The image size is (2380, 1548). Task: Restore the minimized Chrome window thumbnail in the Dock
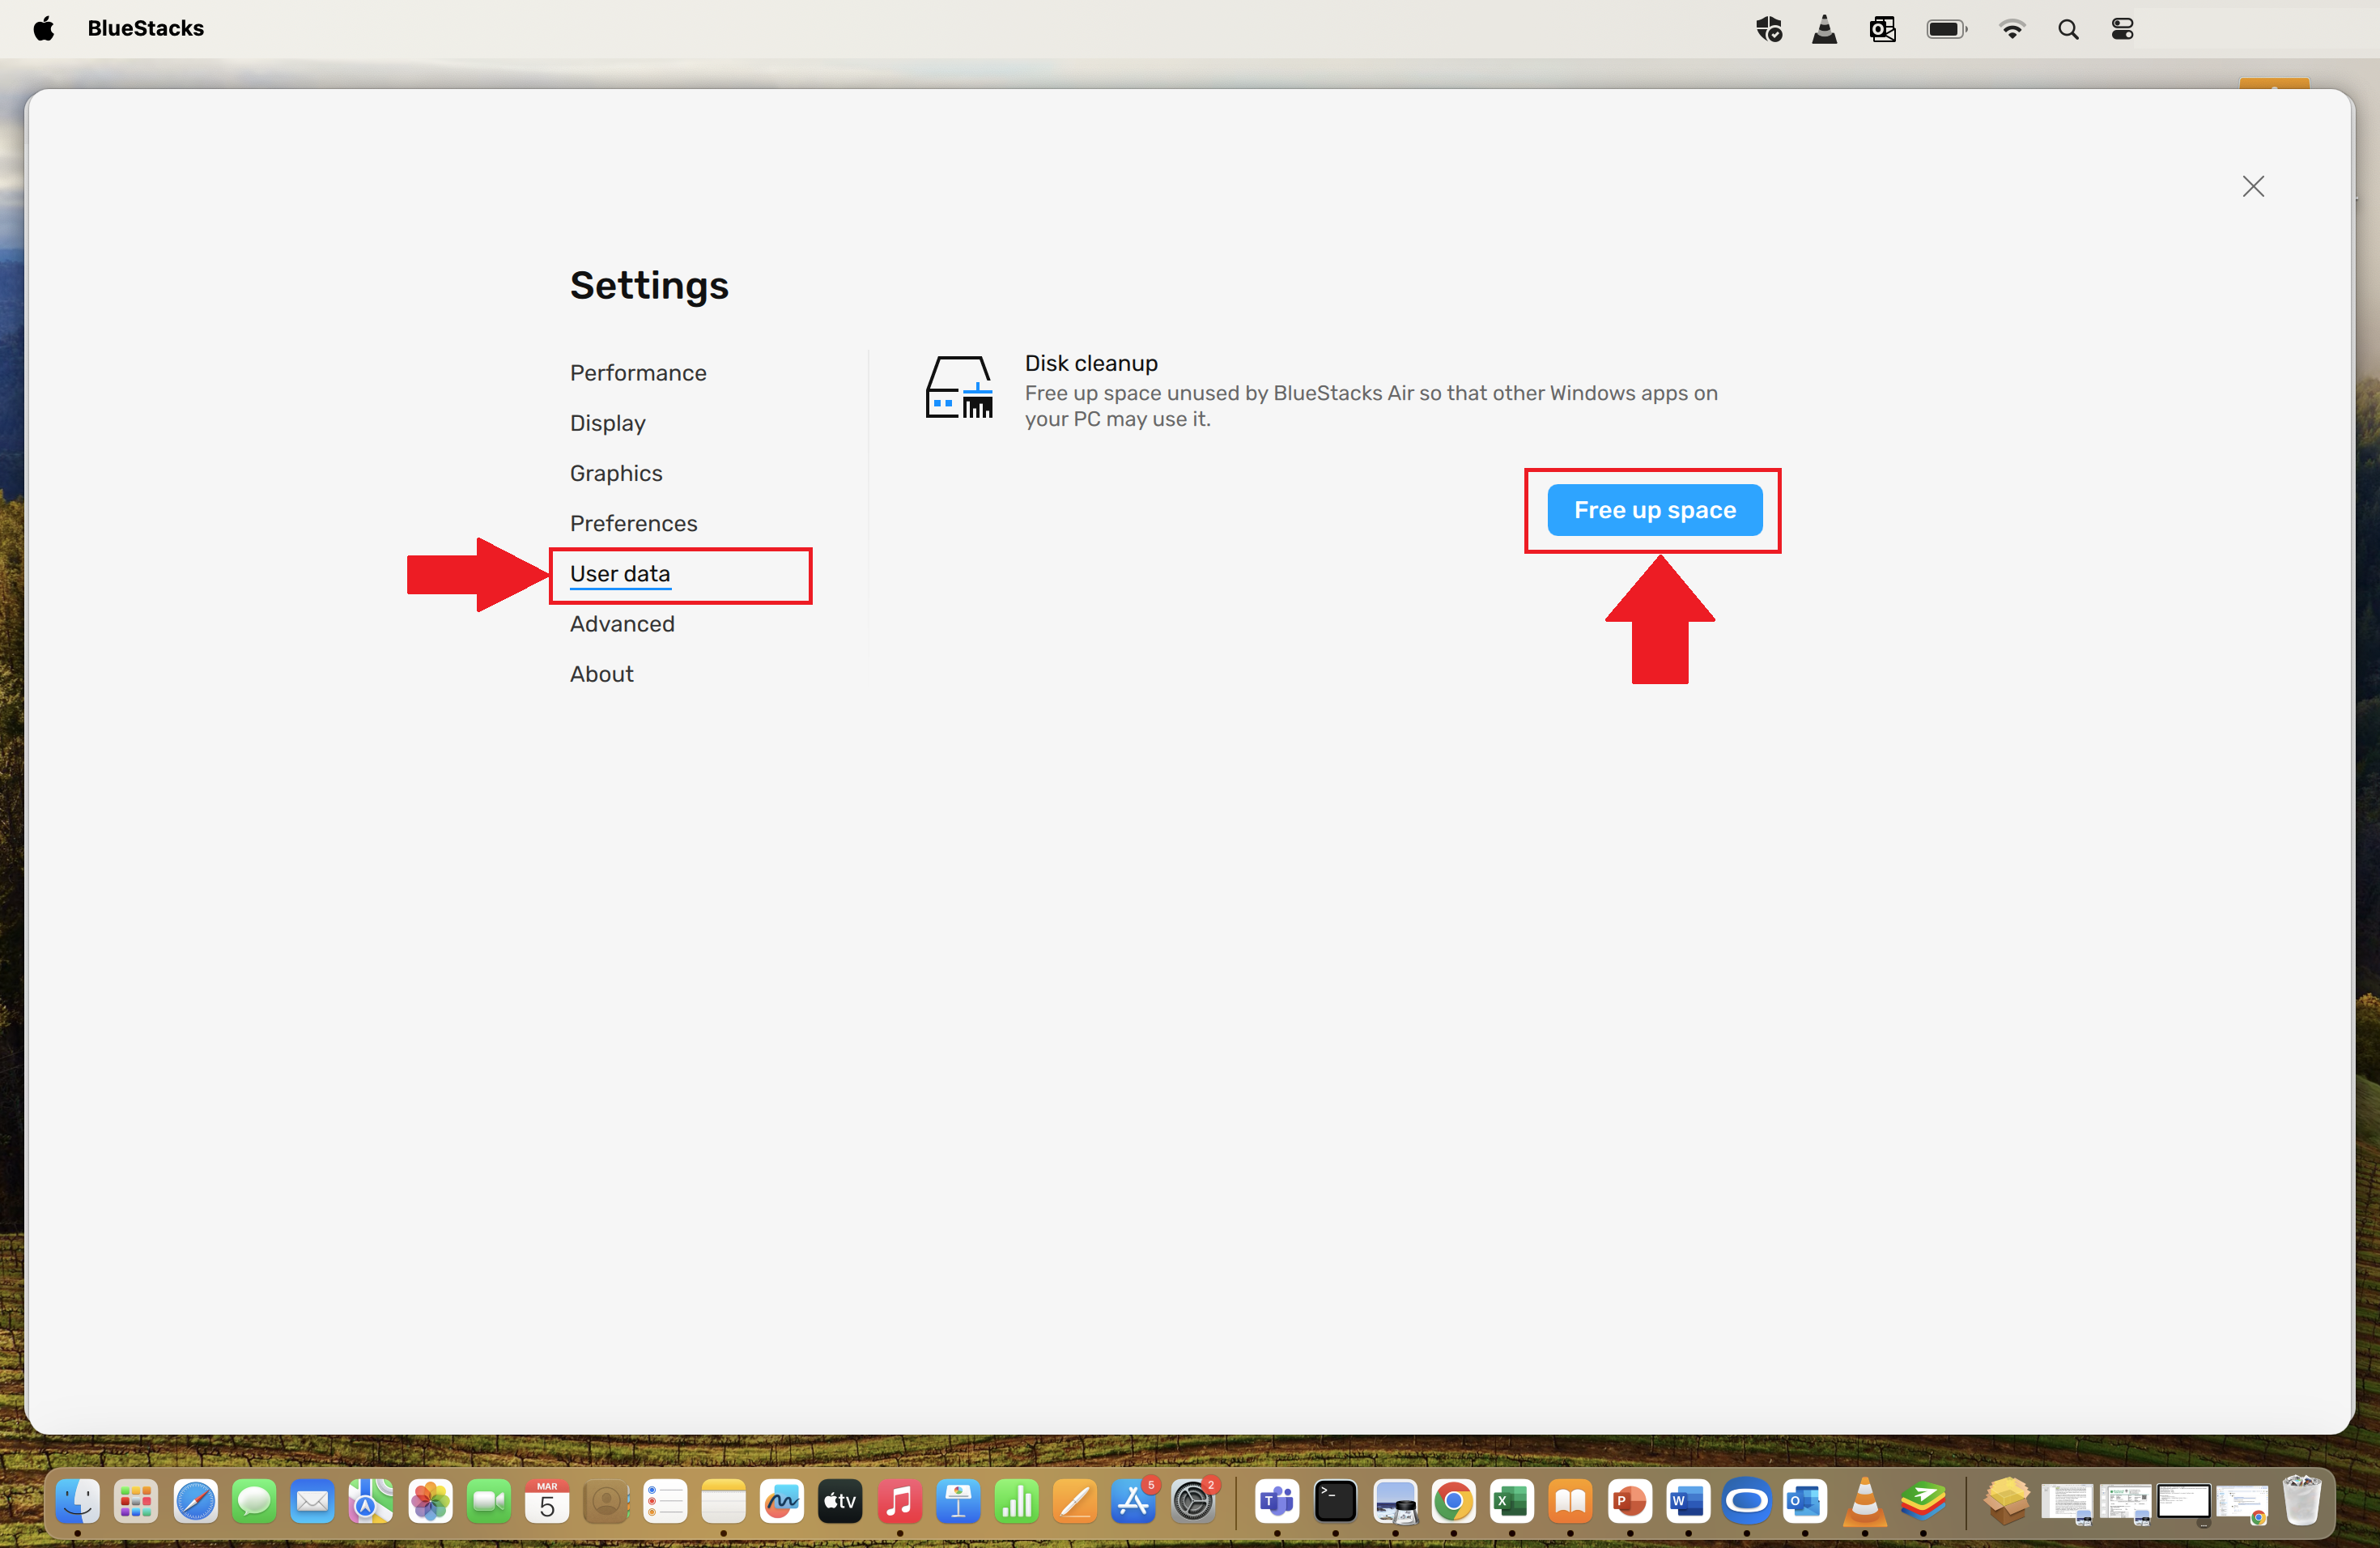pos(2242,1503)
